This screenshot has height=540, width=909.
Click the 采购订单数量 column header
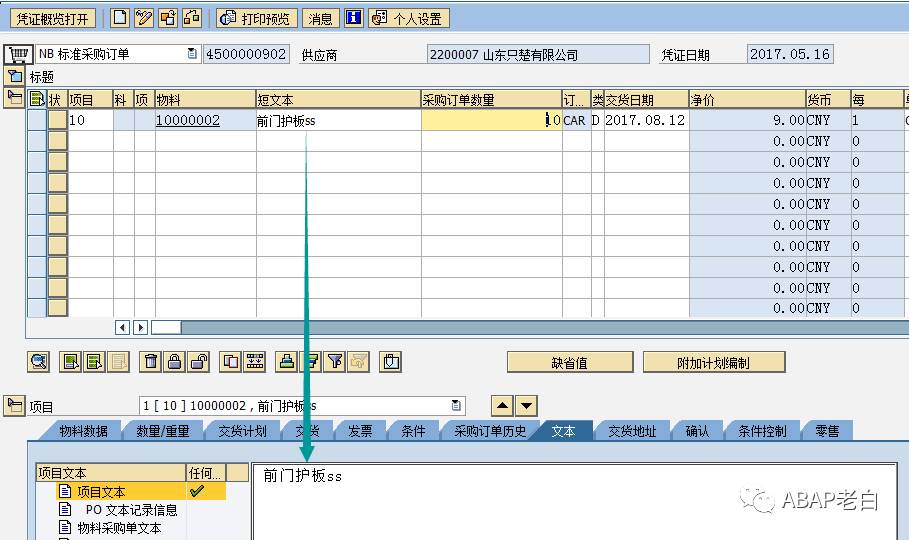[x=491, y=99]
